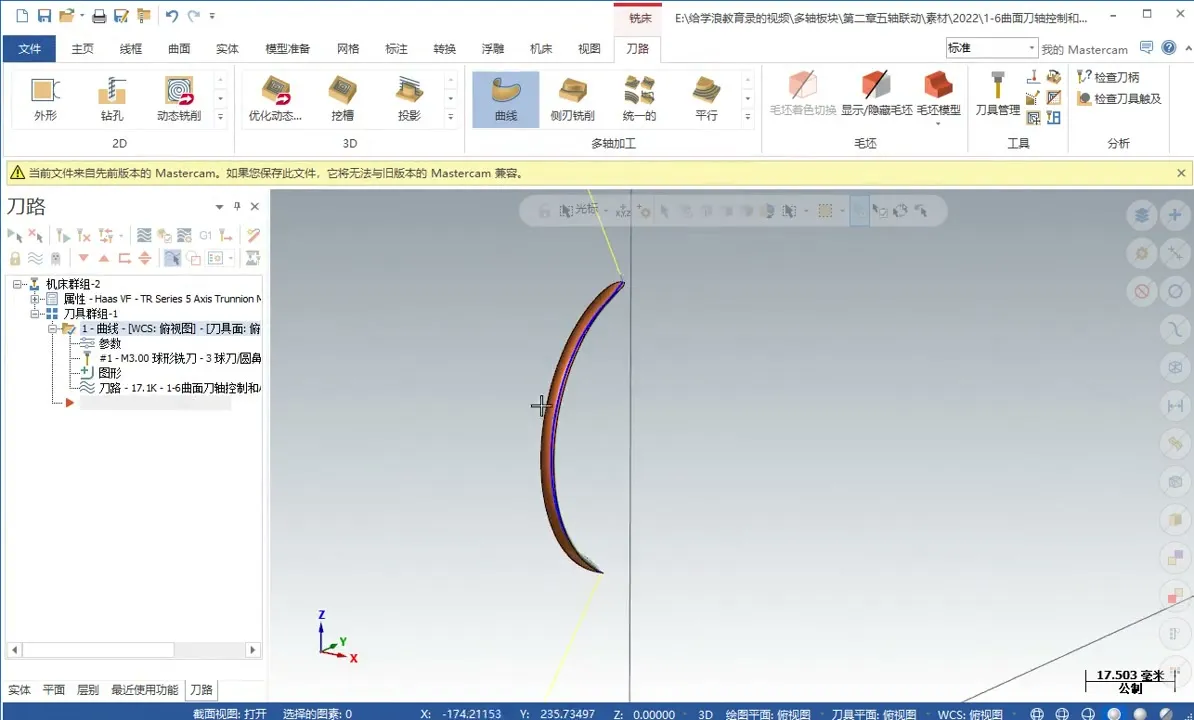Screen dimensions: 1194x720
Task: Toggle the lock on operations in 刀路 panel
Action: pos(14,258)
